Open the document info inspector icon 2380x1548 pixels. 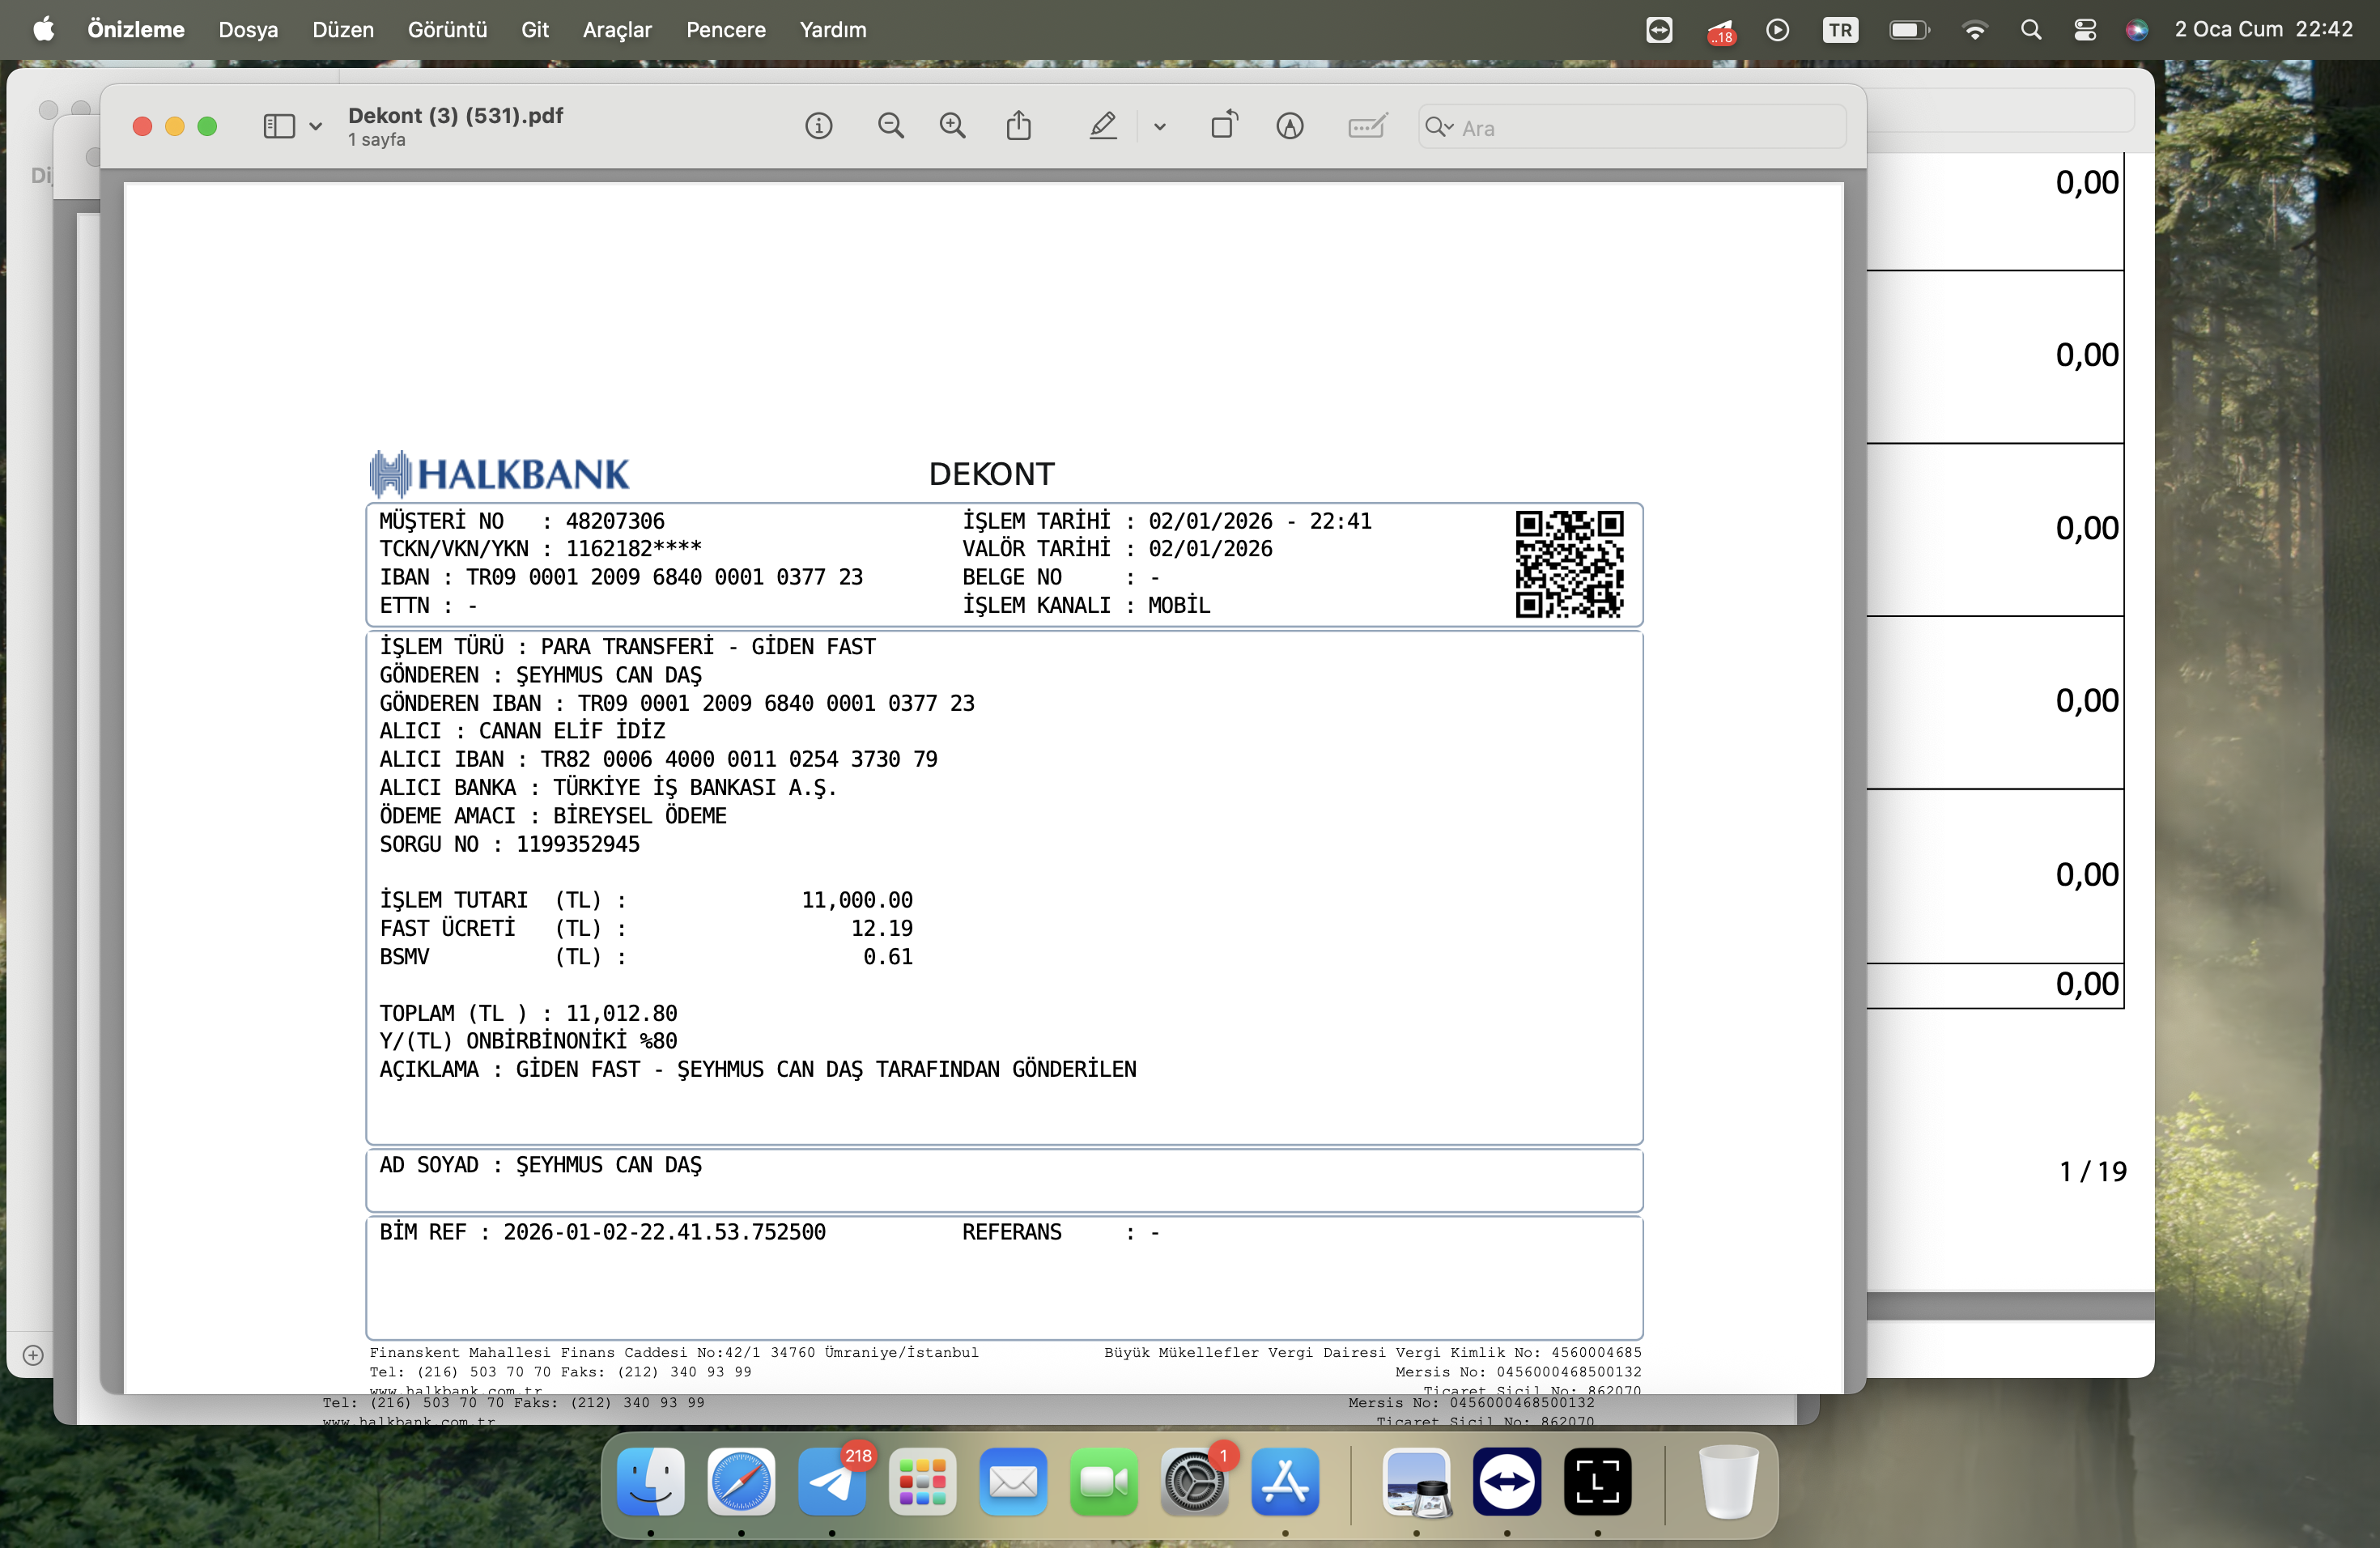tap(818, 126)
